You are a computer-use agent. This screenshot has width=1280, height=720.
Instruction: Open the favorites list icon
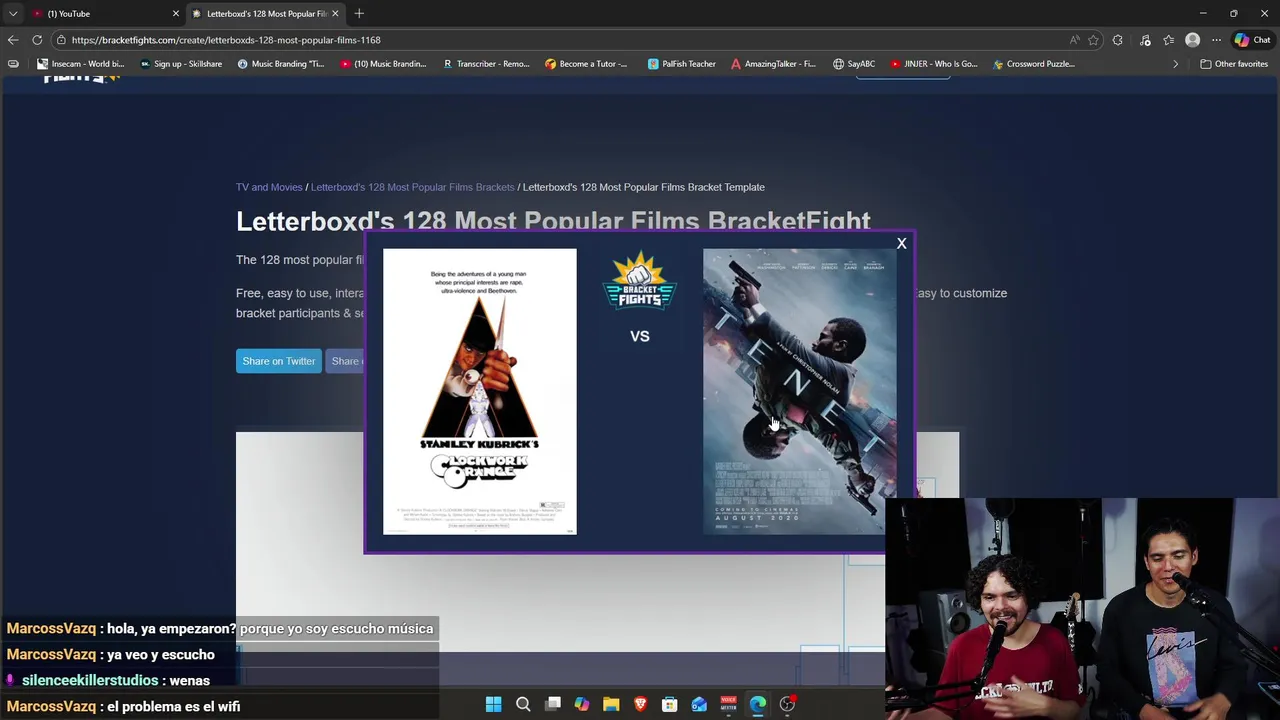click(x=1168, y=40)
